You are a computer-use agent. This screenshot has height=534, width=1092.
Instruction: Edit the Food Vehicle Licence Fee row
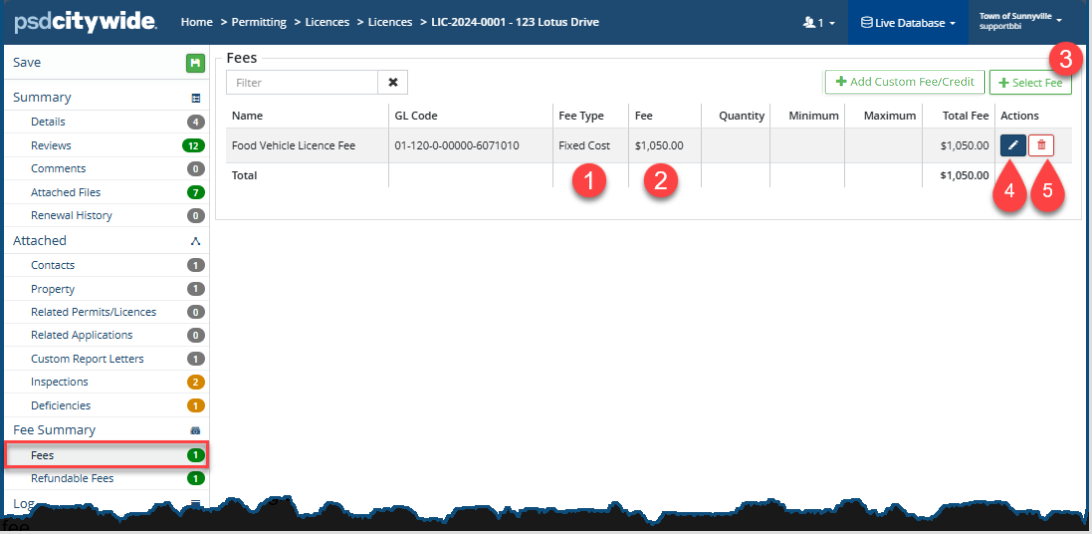1013,146
